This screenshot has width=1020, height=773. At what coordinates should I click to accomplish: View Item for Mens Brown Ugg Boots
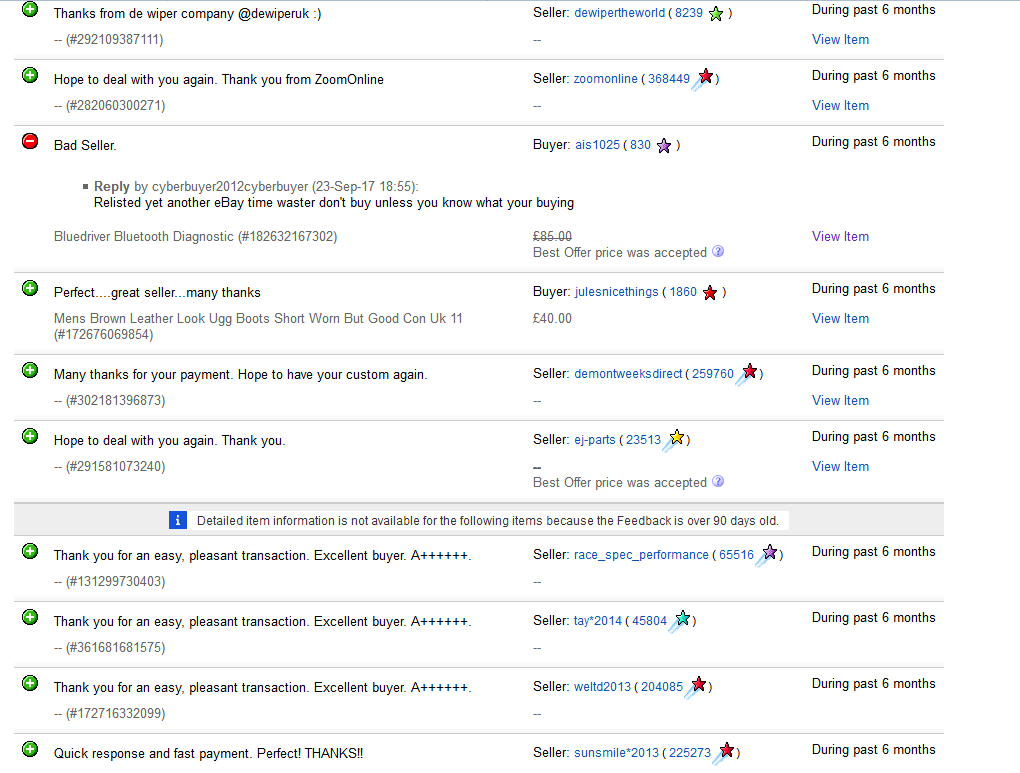[840, 319]
